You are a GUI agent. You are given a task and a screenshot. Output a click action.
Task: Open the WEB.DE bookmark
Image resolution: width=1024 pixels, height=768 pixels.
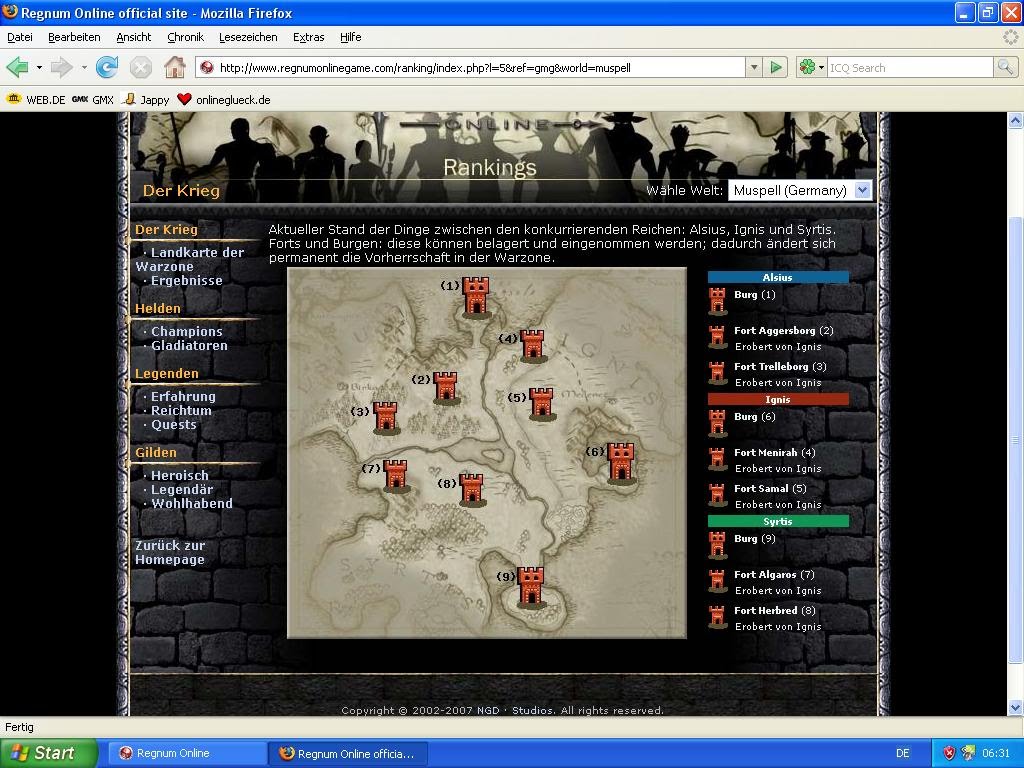coord(36,100)
